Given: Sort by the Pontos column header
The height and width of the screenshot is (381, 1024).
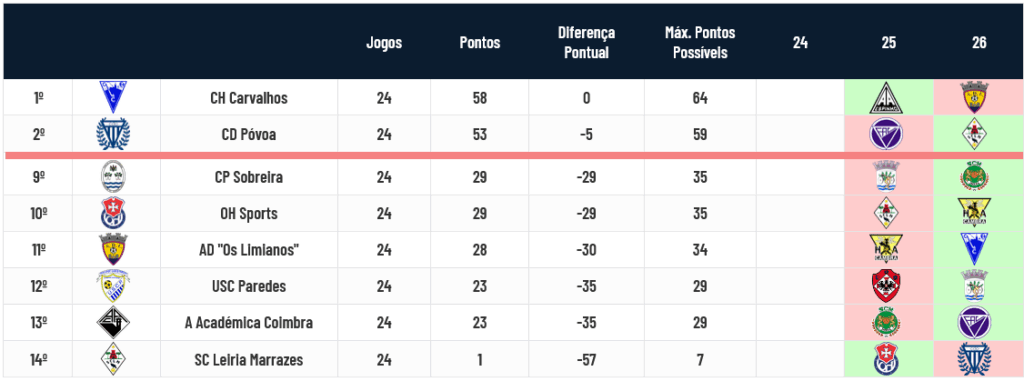Looking at the screenshot, I should [x=480, y=43].
